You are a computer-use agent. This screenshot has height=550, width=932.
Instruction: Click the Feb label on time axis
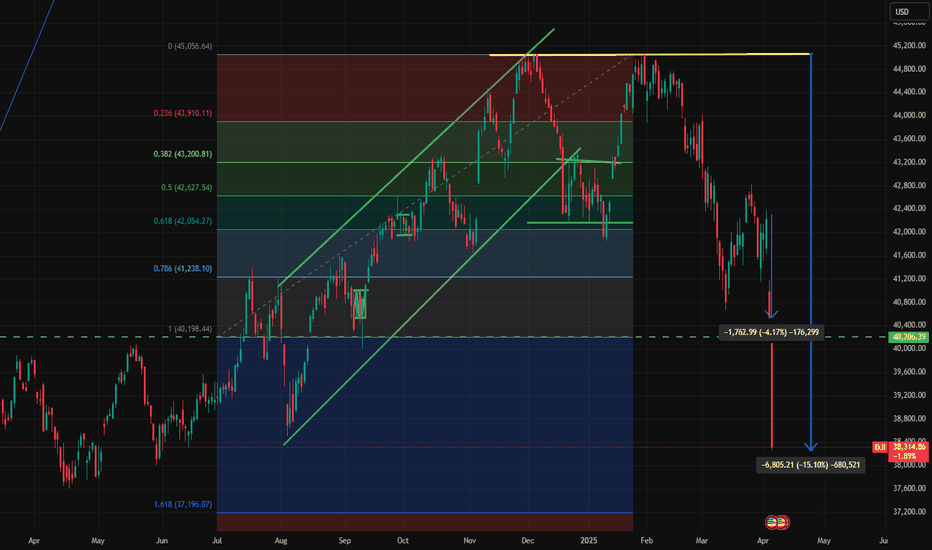coord(647,540)
